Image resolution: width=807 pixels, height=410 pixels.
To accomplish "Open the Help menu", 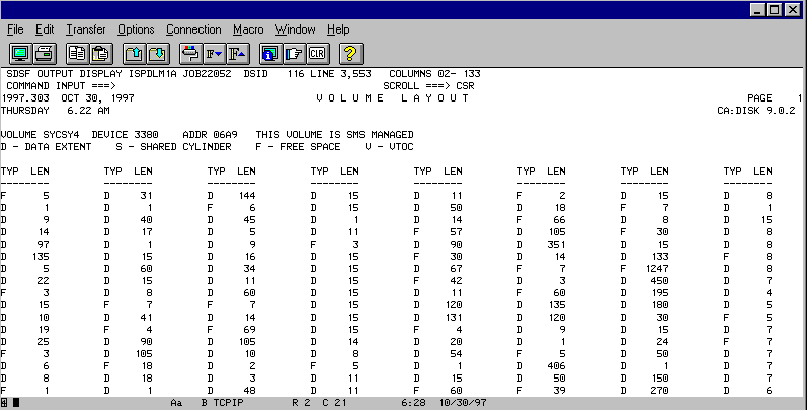I will click(338, 30).
